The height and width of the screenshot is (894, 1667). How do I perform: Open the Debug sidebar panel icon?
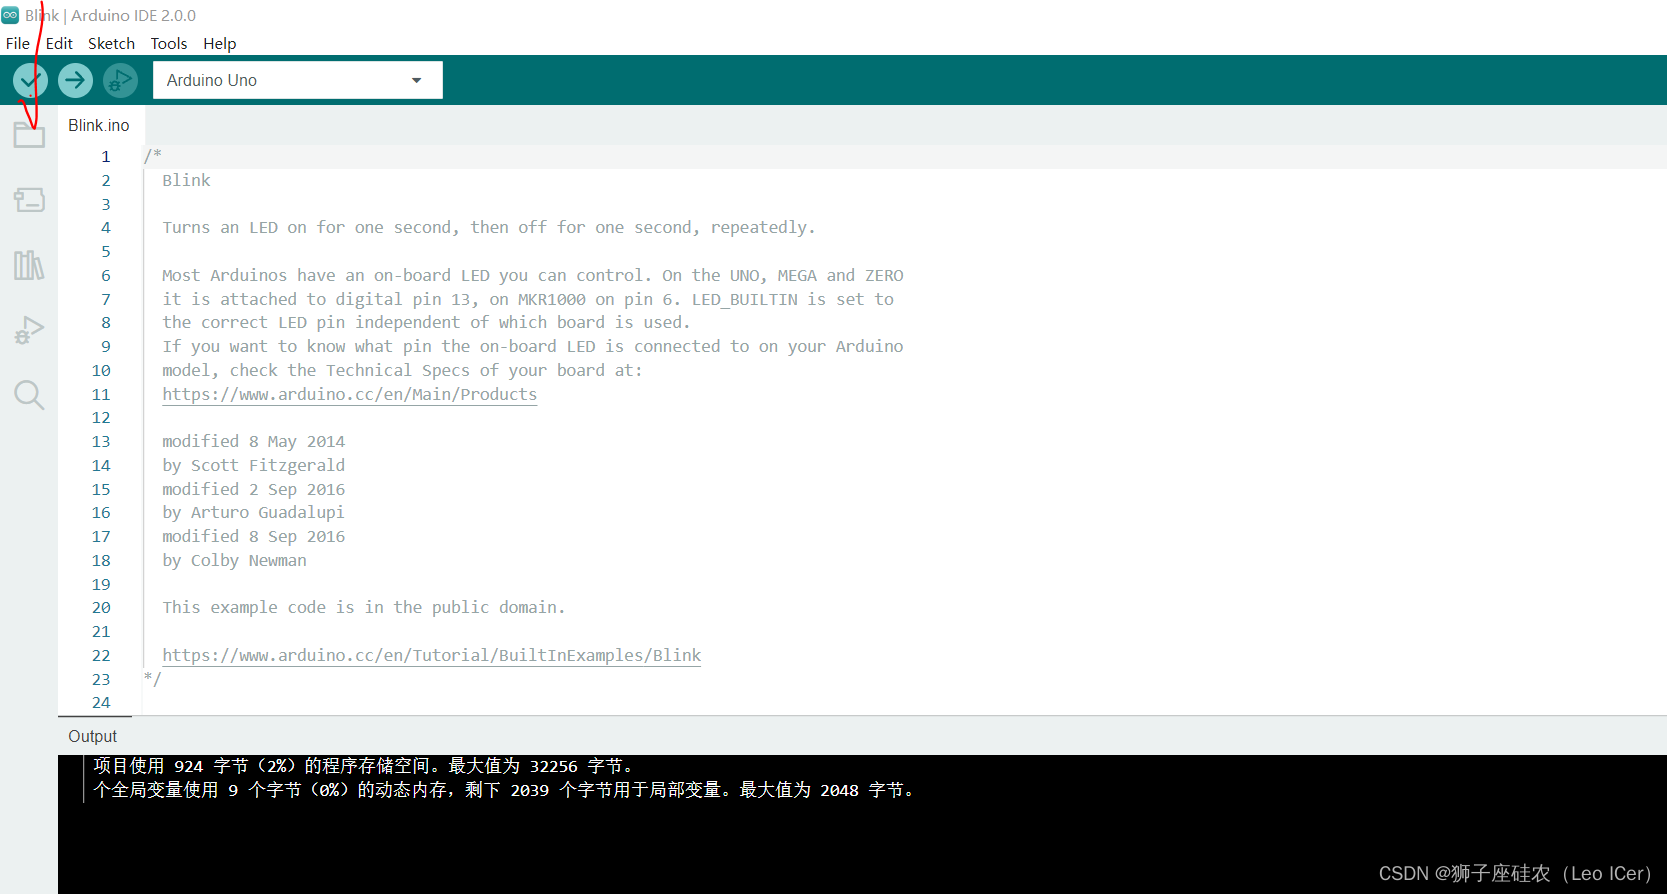pos(29,330)
